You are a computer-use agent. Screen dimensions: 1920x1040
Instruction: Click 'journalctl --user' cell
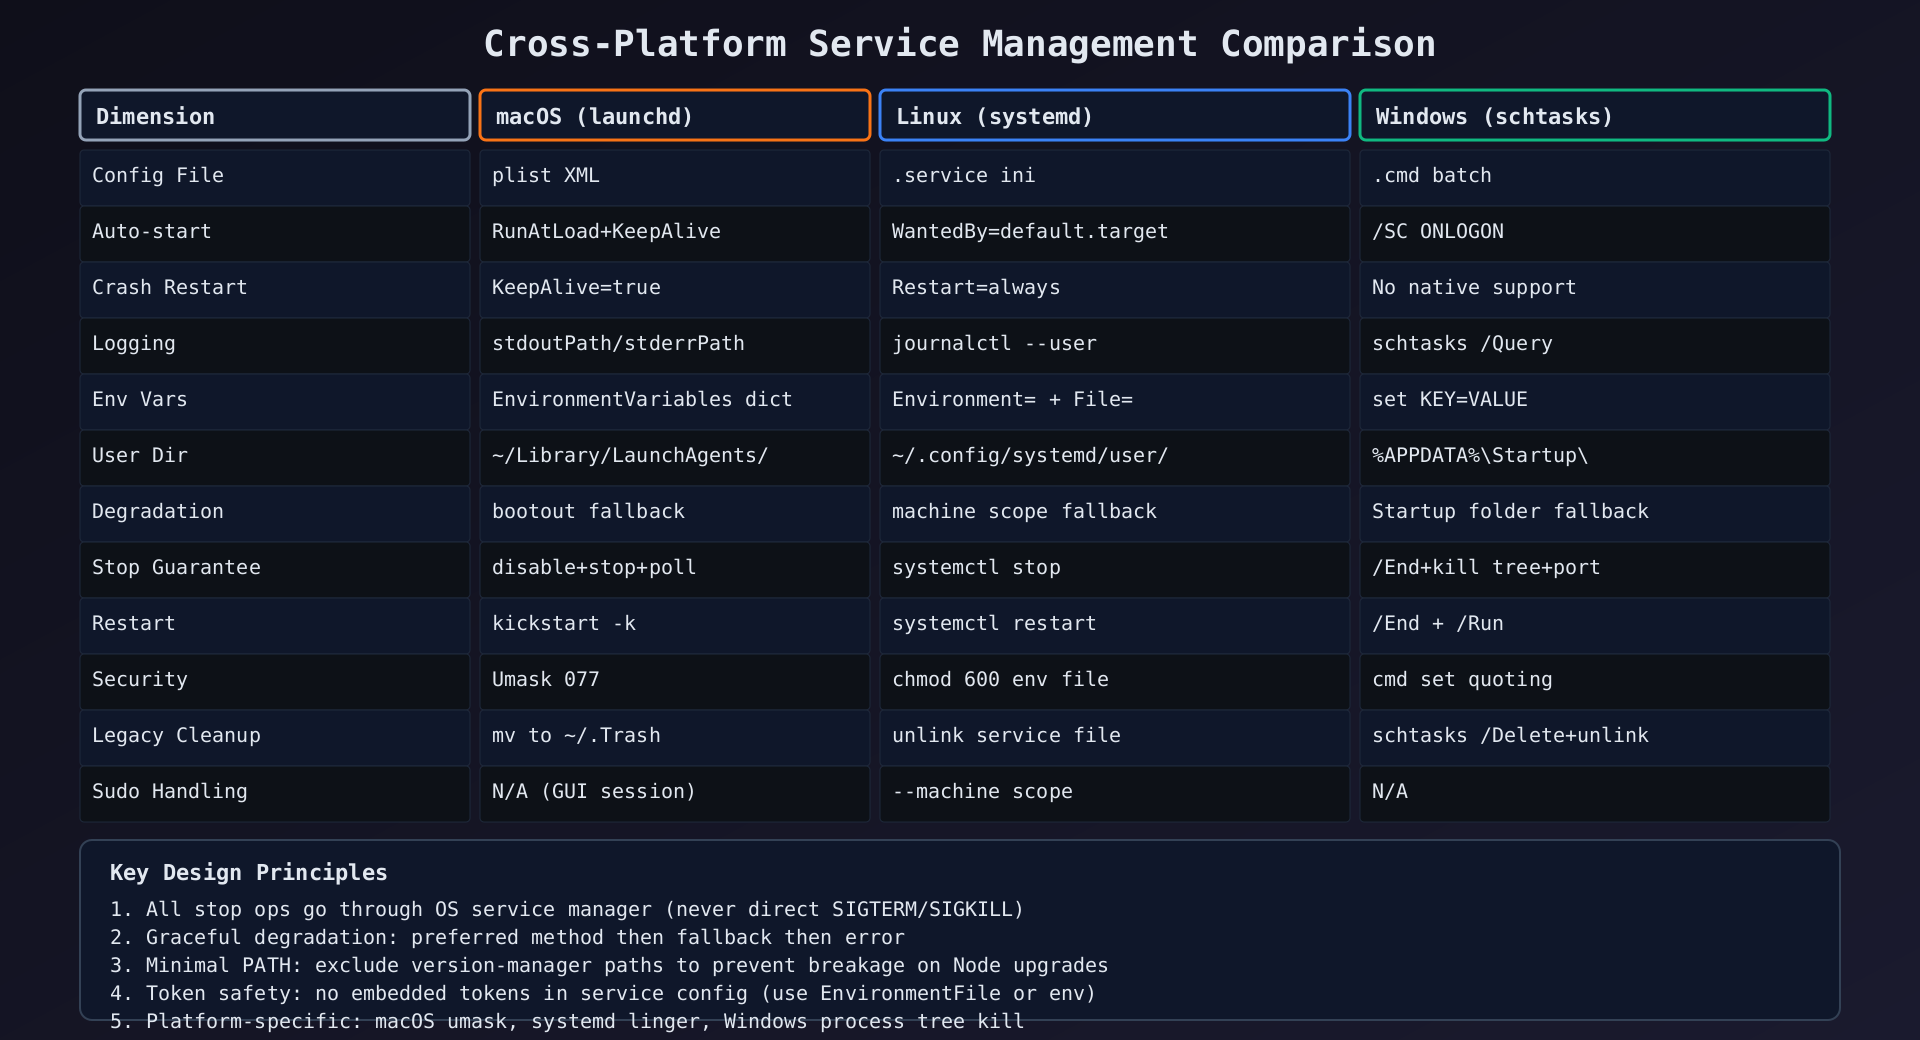tap(1115, 346)
